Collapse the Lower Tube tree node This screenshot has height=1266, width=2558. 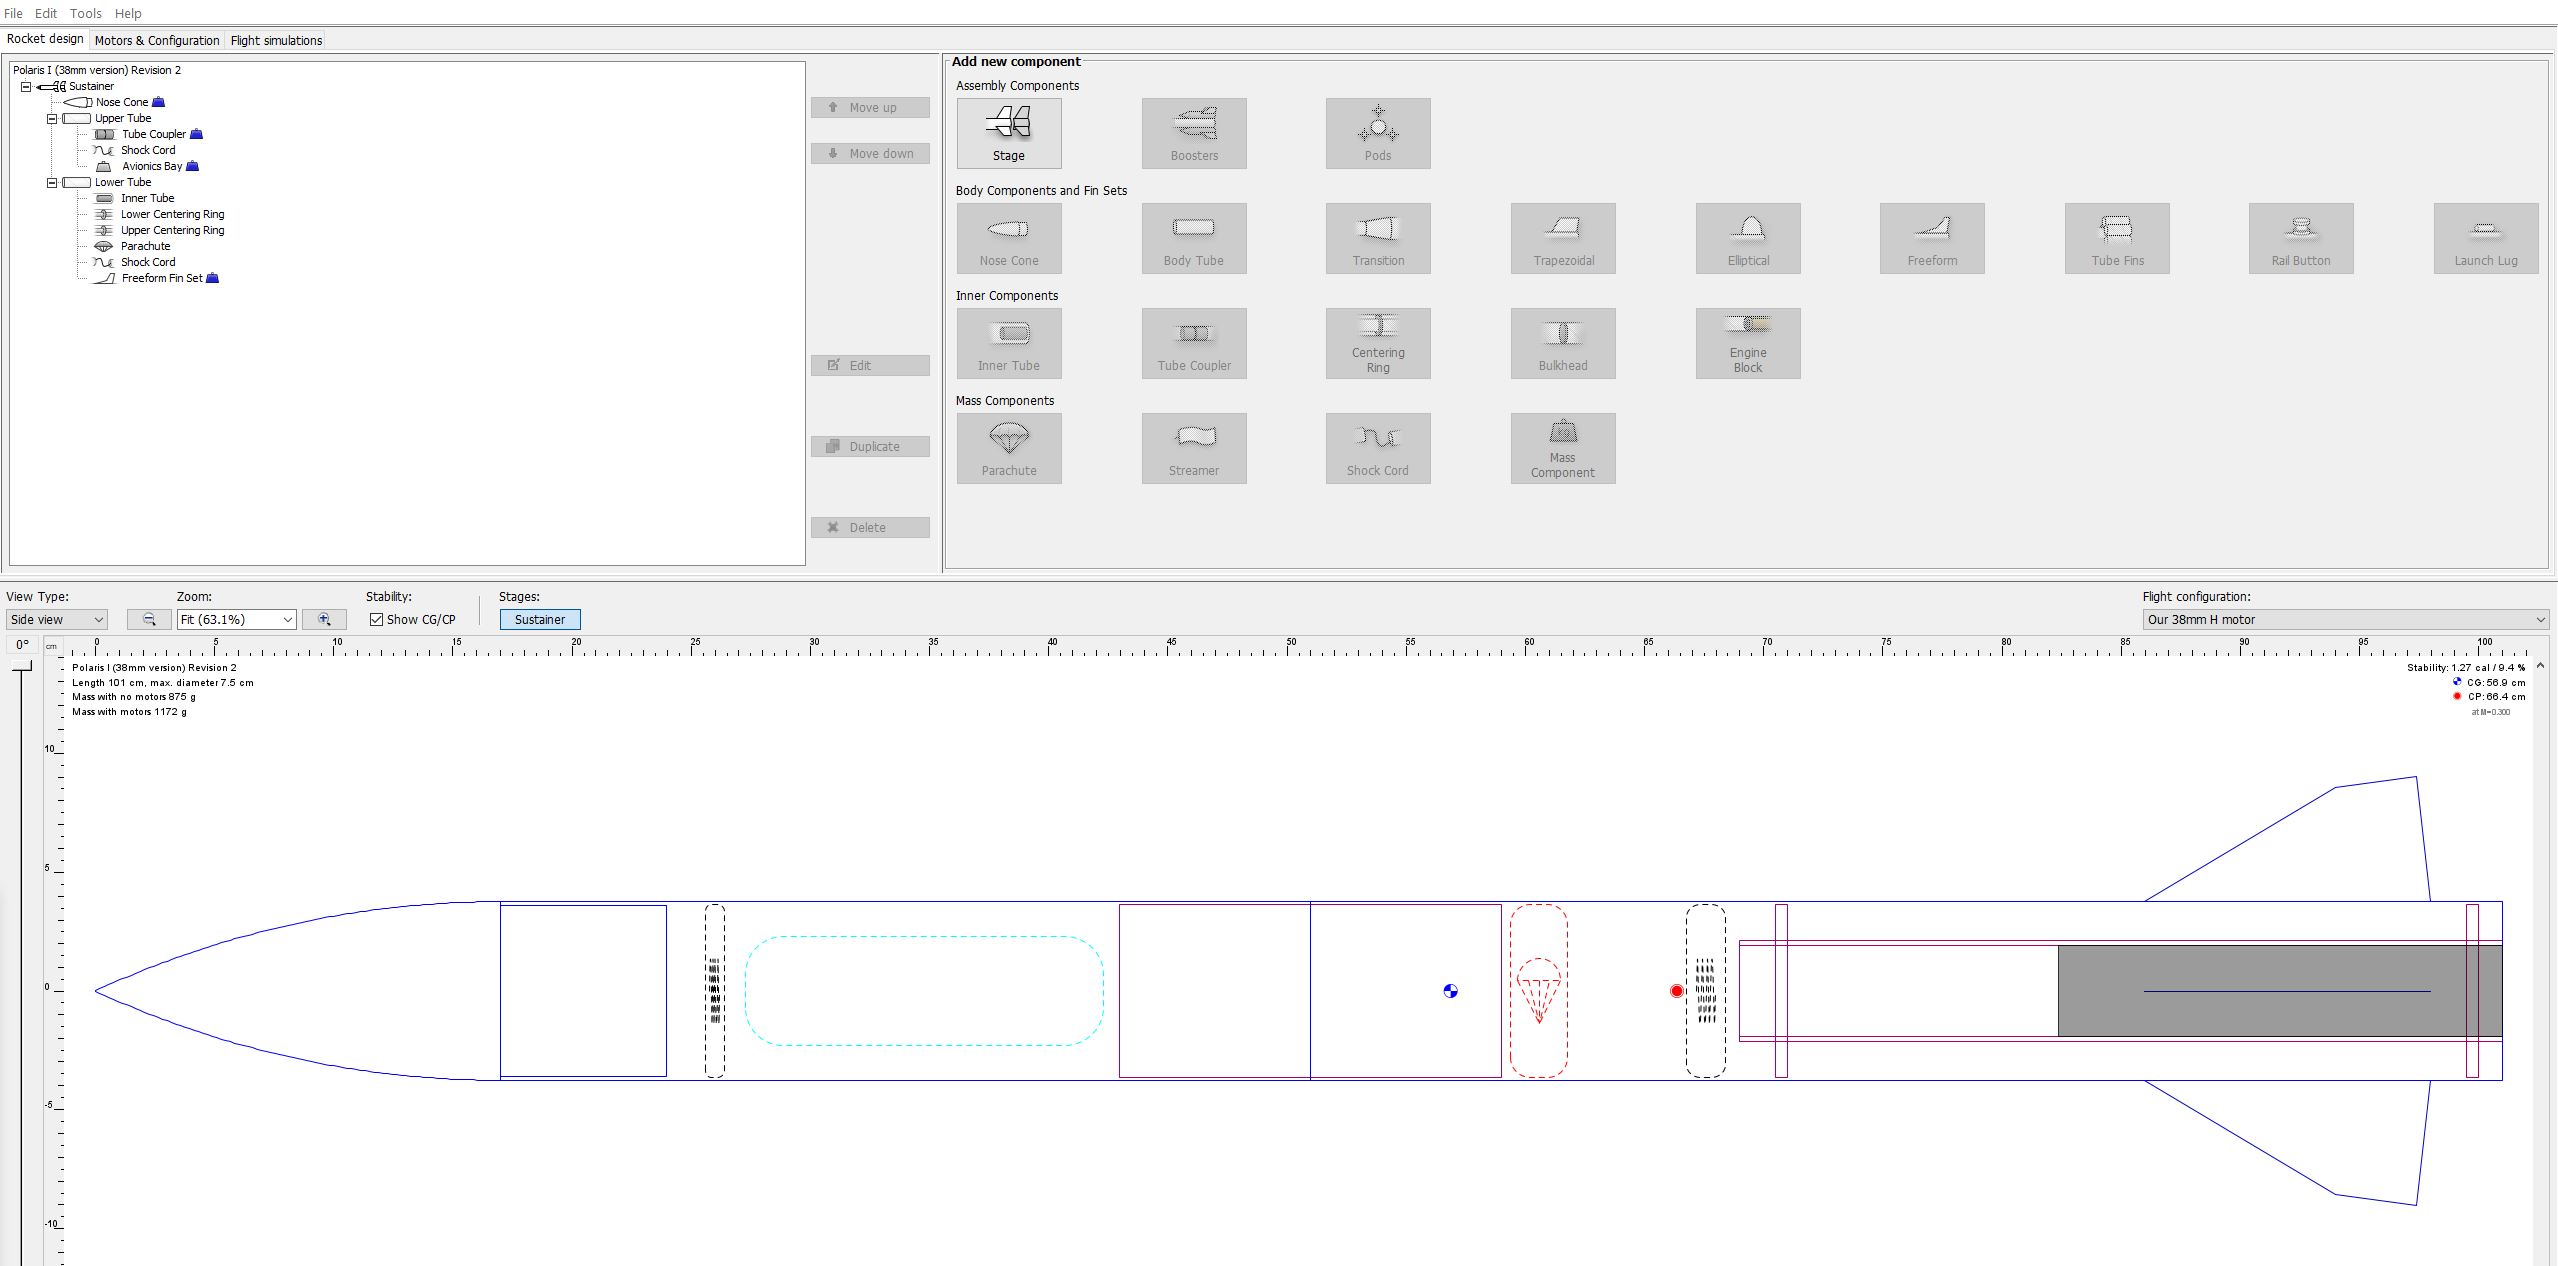tap(52, 182)
